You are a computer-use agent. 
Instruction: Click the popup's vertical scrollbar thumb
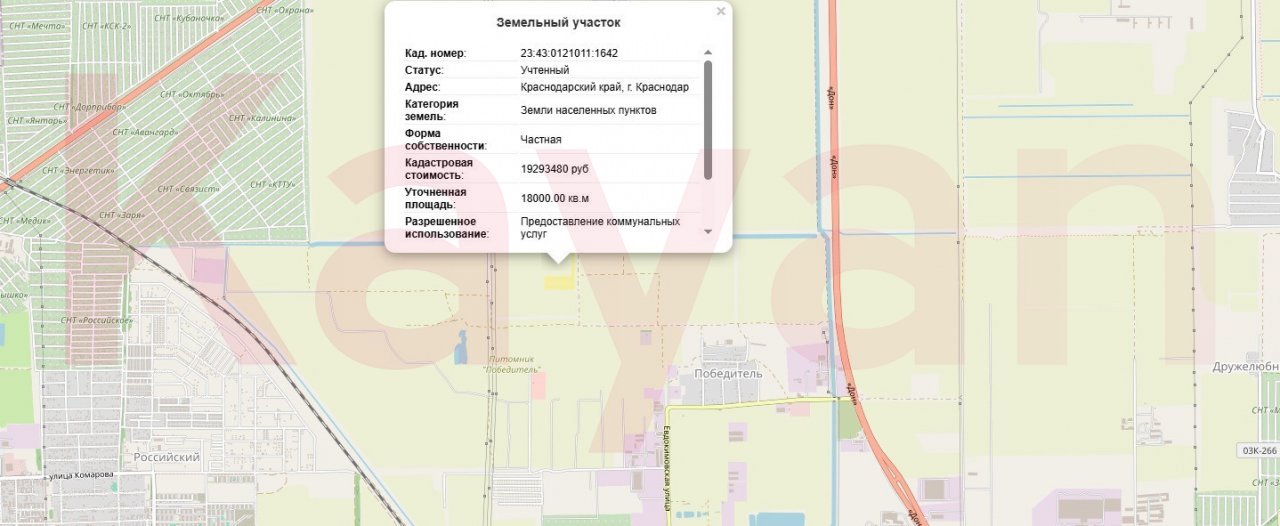(708, 120)
